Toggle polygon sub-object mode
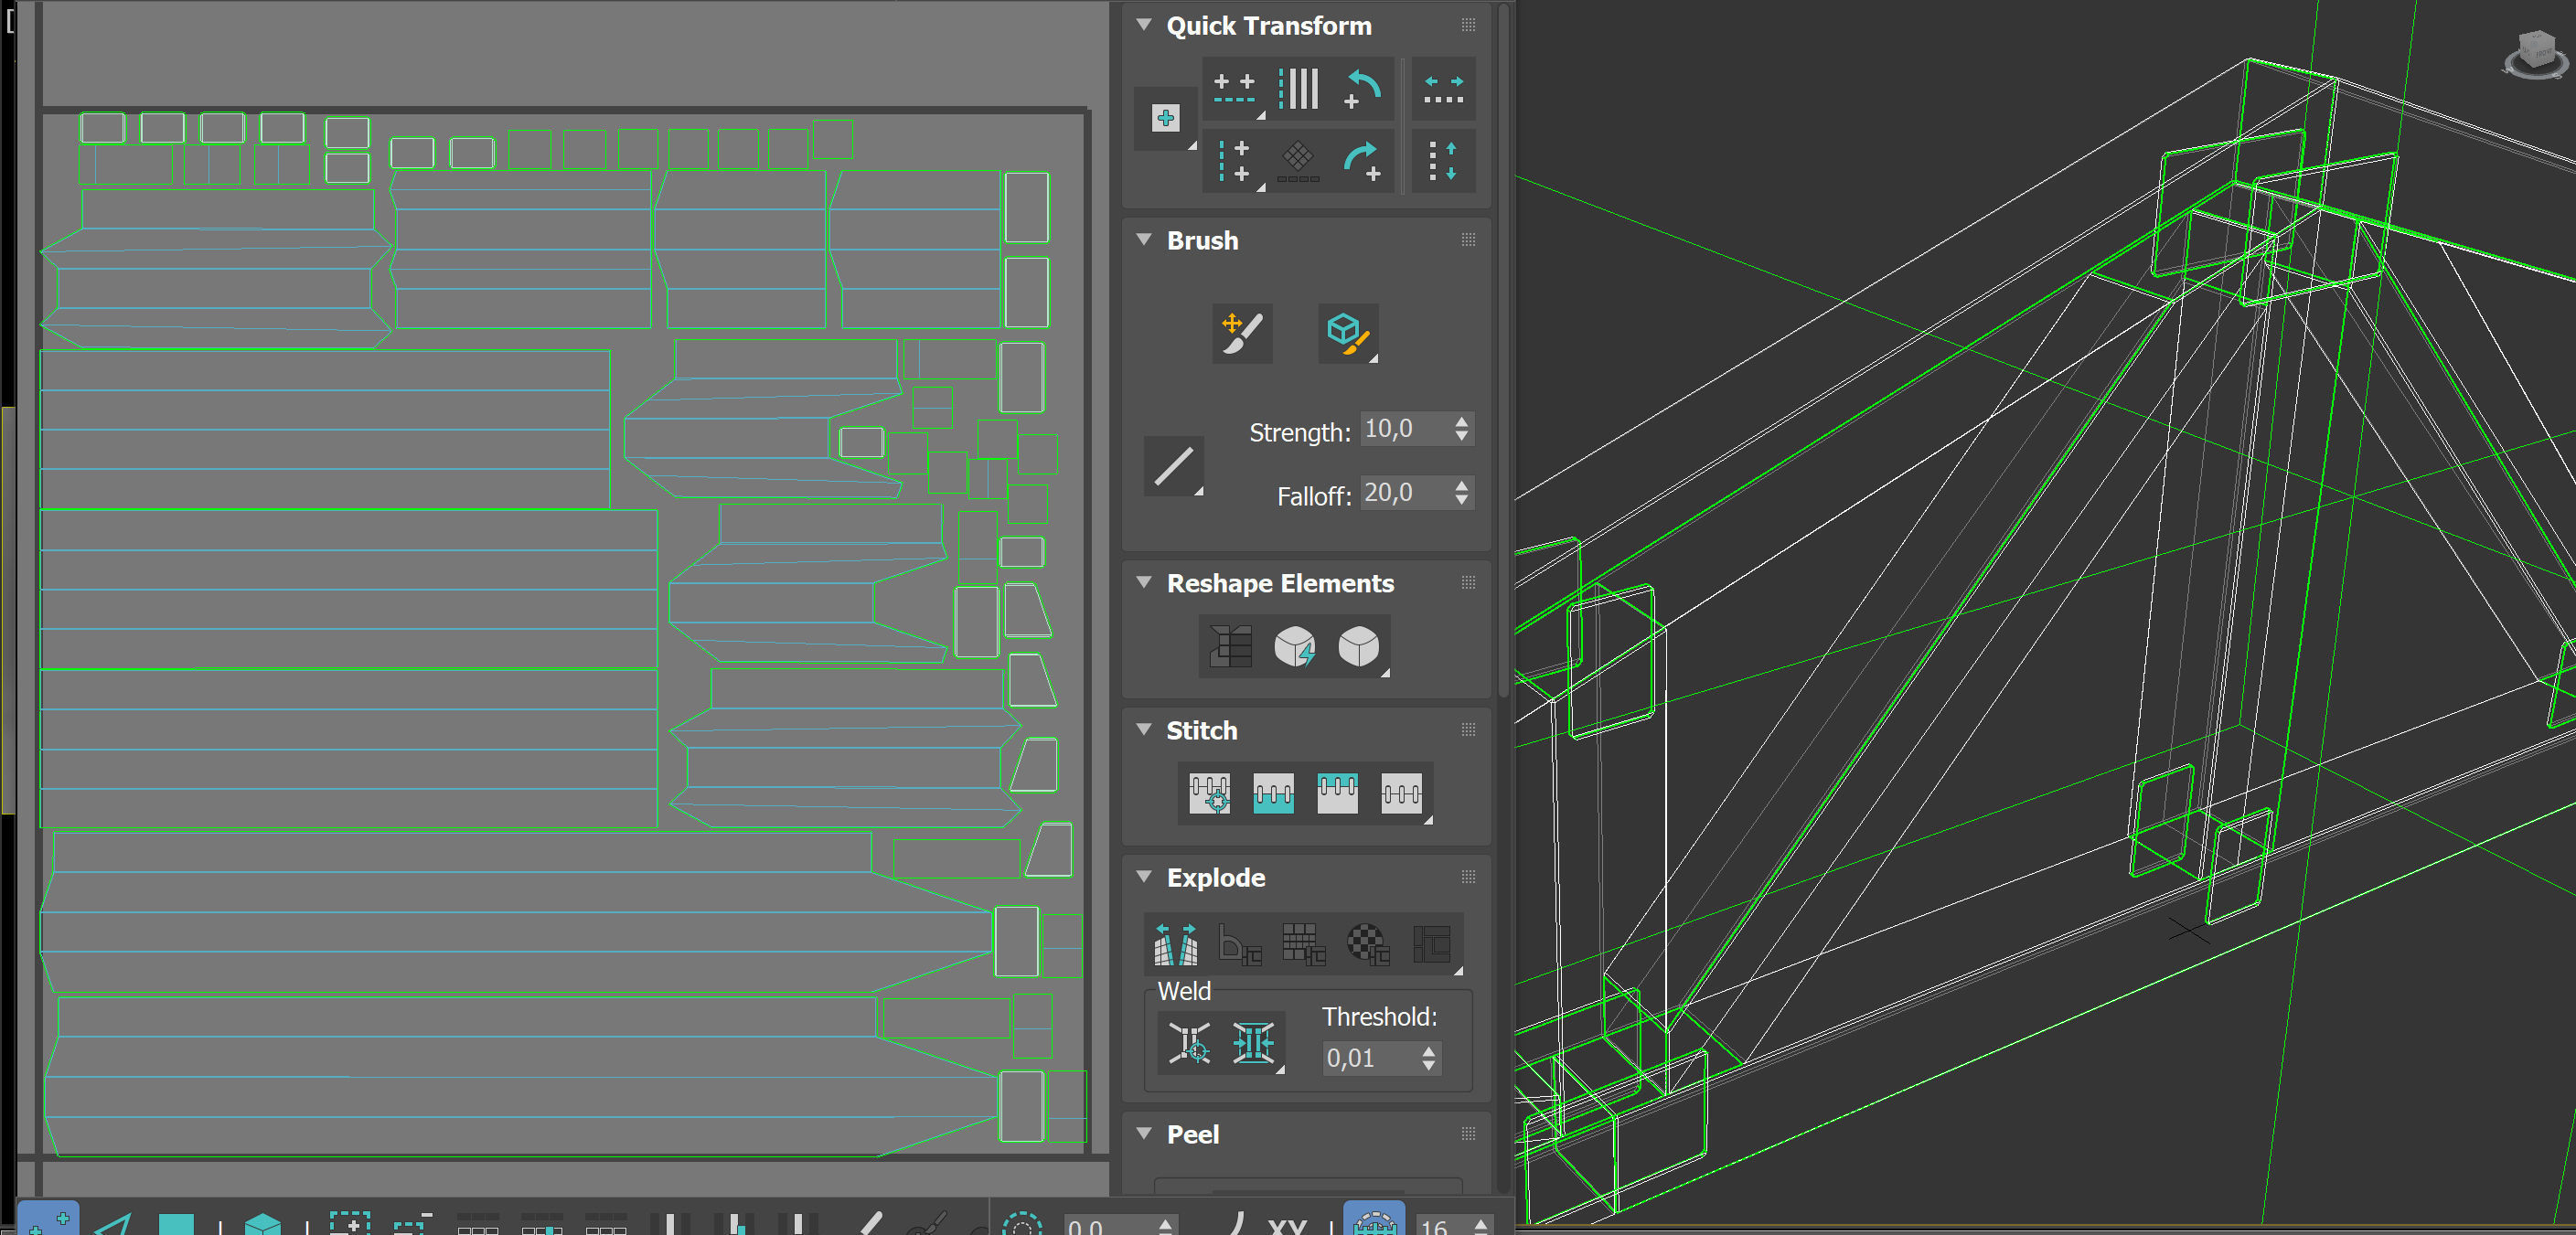This screenshot has width=2576, height=1235. pos(176,1223)
